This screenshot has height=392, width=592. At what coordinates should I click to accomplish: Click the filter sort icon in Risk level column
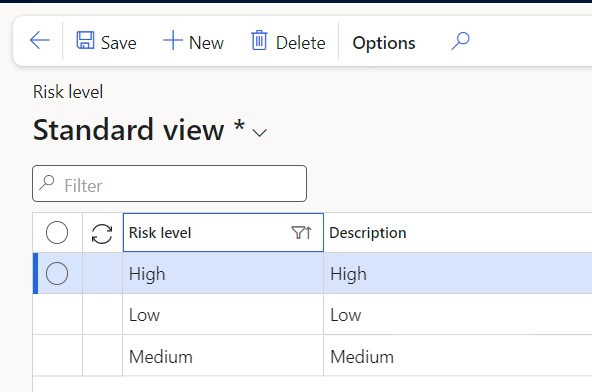(x=302, y=233)
